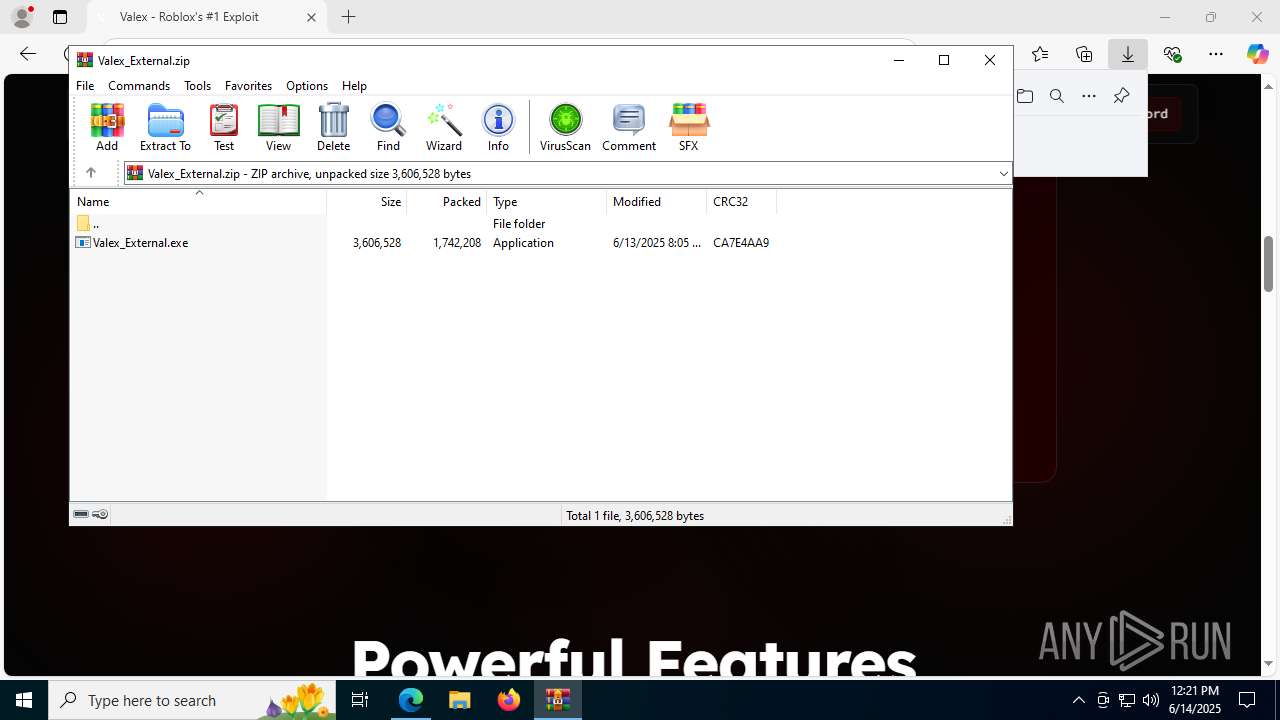Open the volume control in system tray
The width and height of the screenshot is (1280, 720).
[1150, 700]
